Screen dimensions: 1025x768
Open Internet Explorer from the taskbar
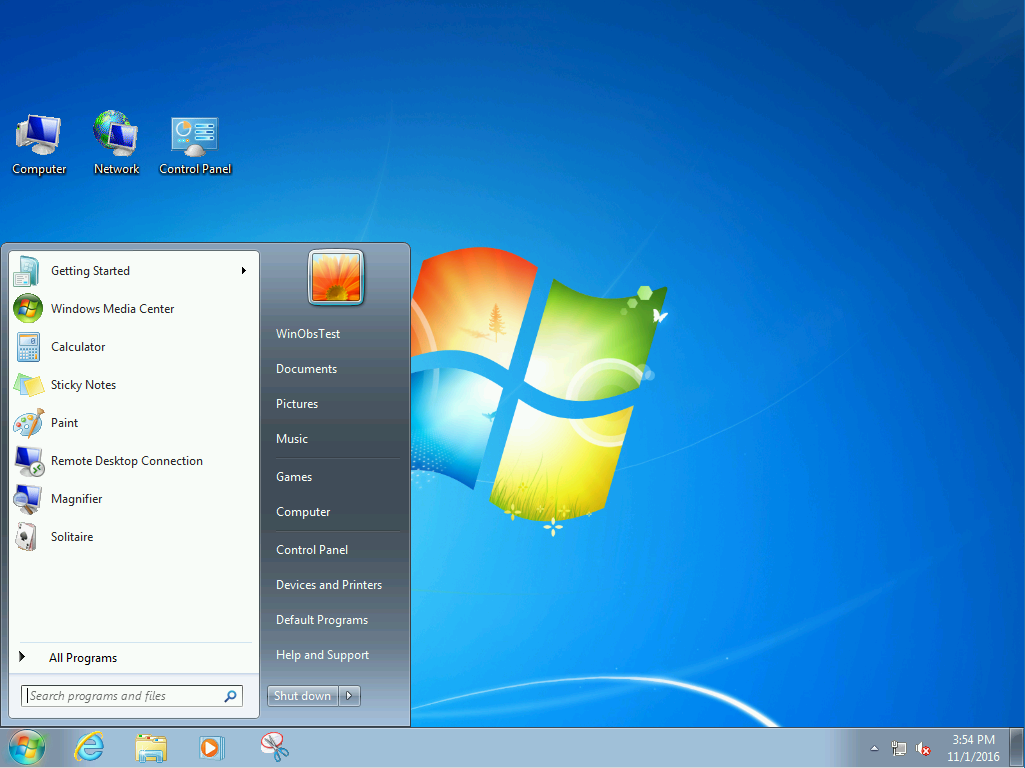pos(89,747)
